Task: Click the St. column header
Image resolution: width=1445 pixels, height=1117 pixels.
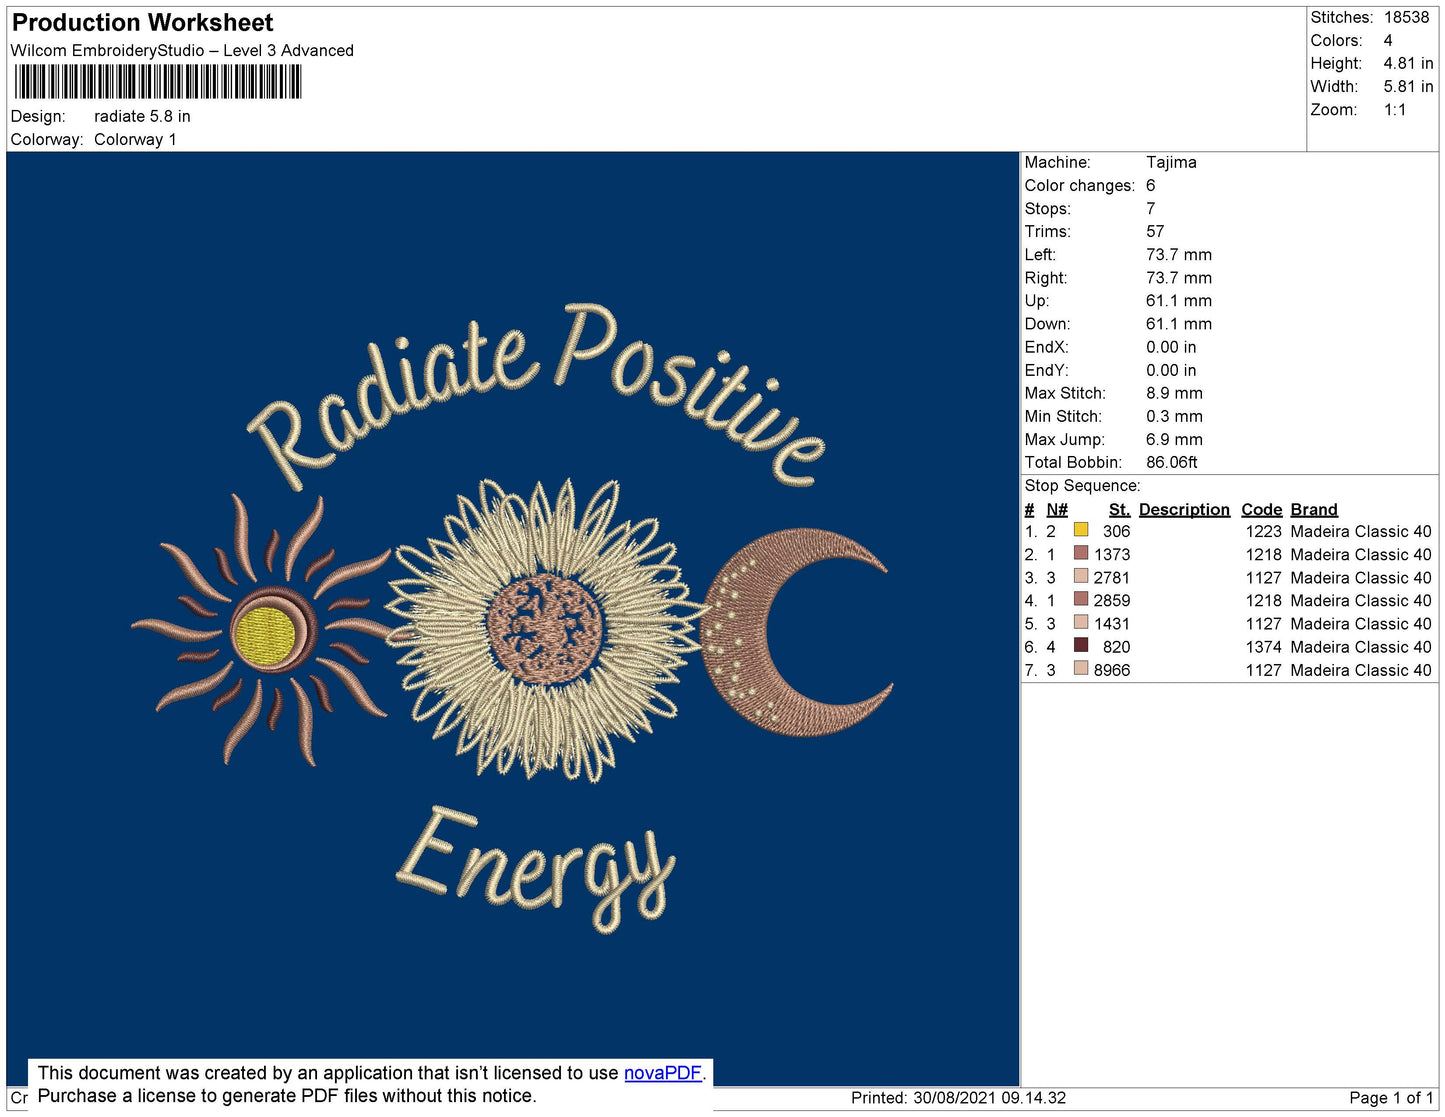Action: tap(1119, 510)
